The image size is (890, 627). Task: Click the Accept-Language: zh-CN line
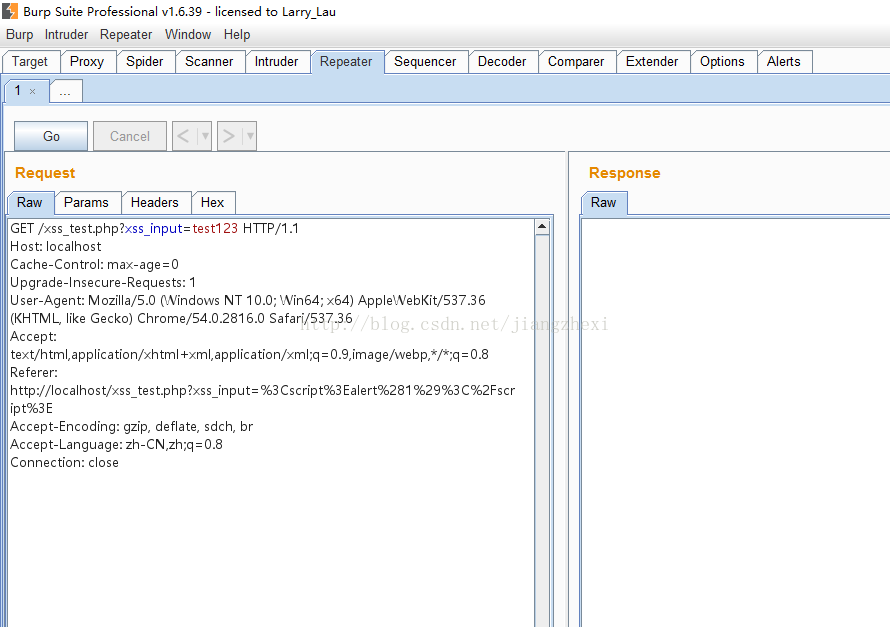coord(116,445)
